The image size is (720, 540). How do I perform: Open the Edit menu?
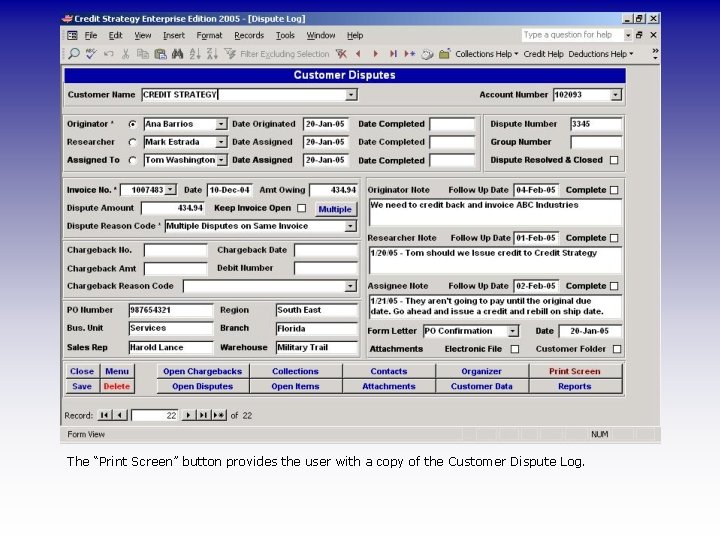pos(115,35)
